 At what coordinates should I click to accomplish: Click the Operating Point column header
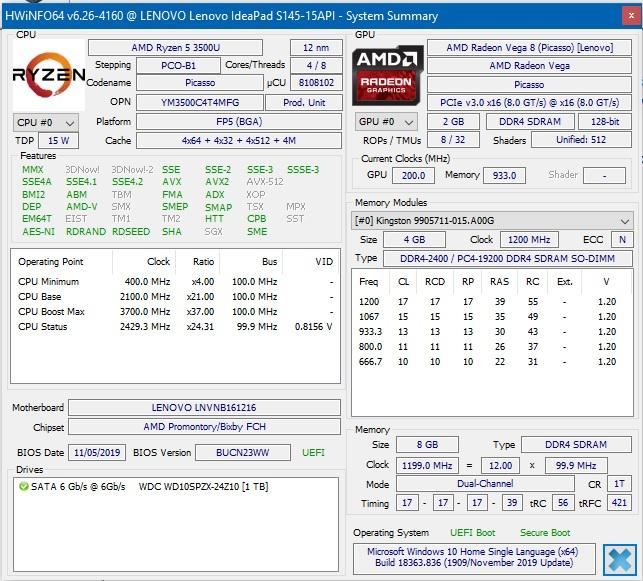pyautogui.click(x=50, y=262)
